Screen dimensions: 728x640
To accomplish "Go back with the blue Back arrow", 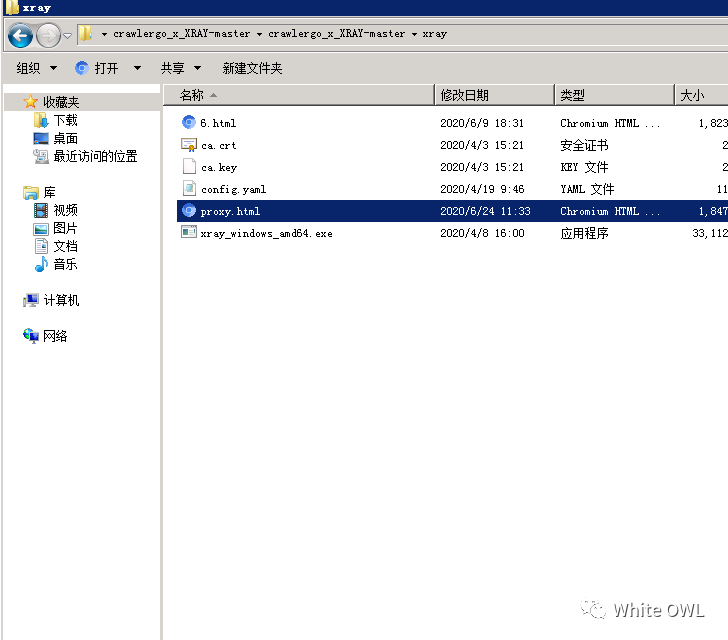I will 20,35.
